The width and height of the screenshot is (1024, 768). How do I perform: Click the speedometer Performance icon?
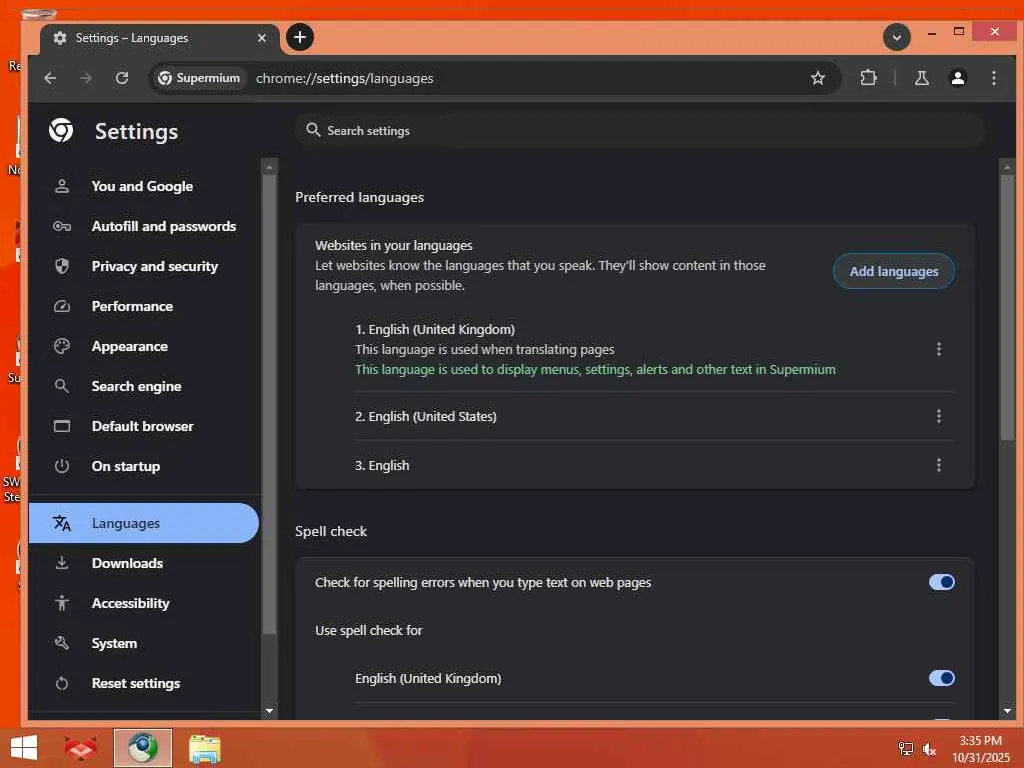click(x=62, y=306)
